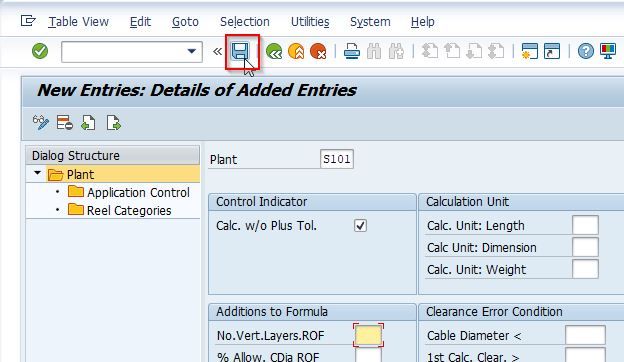The height and width of the screenshot is (362, 624).
Task: Click the Plant field showing S101
Action: (337, 159)
